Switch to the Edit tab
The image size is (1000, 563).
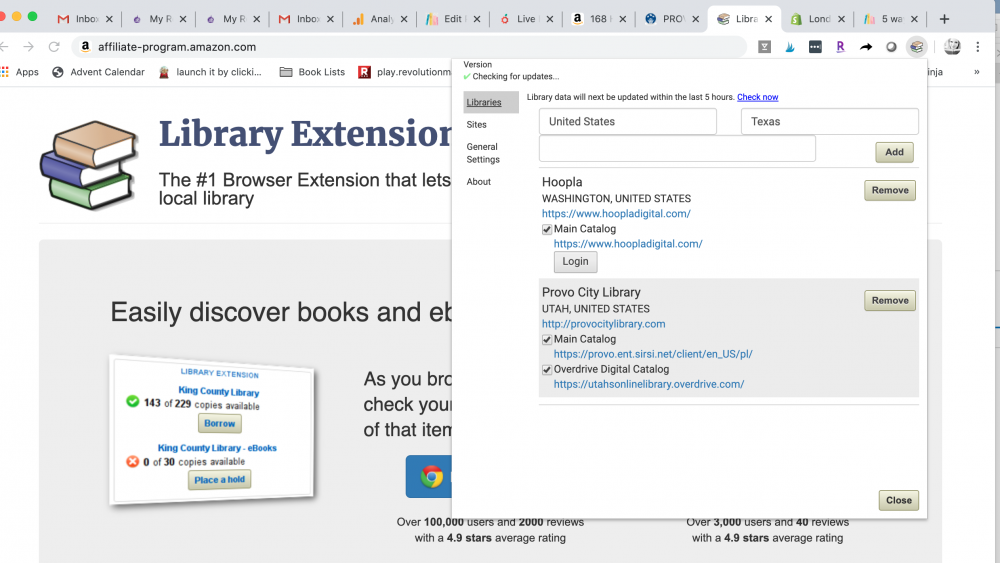[x=453, y=19]
